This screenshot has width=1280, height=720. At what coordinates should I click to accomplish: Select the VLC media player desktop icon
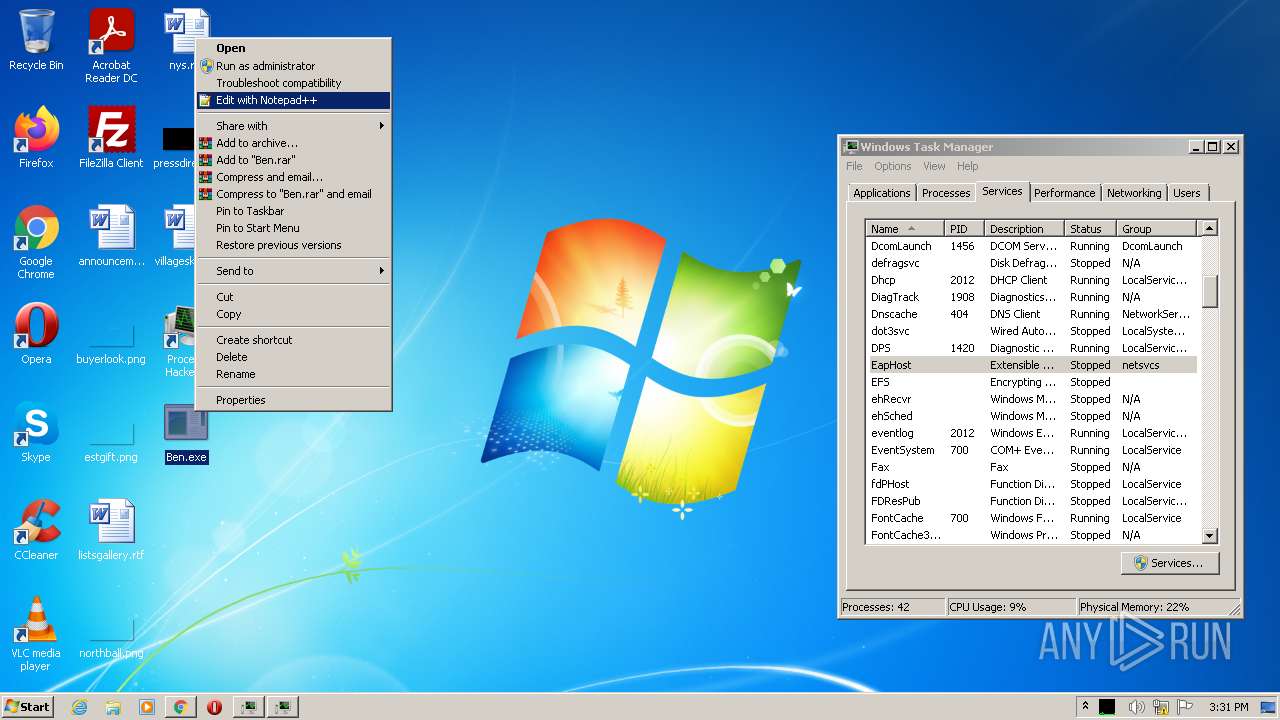pos(36,634)
